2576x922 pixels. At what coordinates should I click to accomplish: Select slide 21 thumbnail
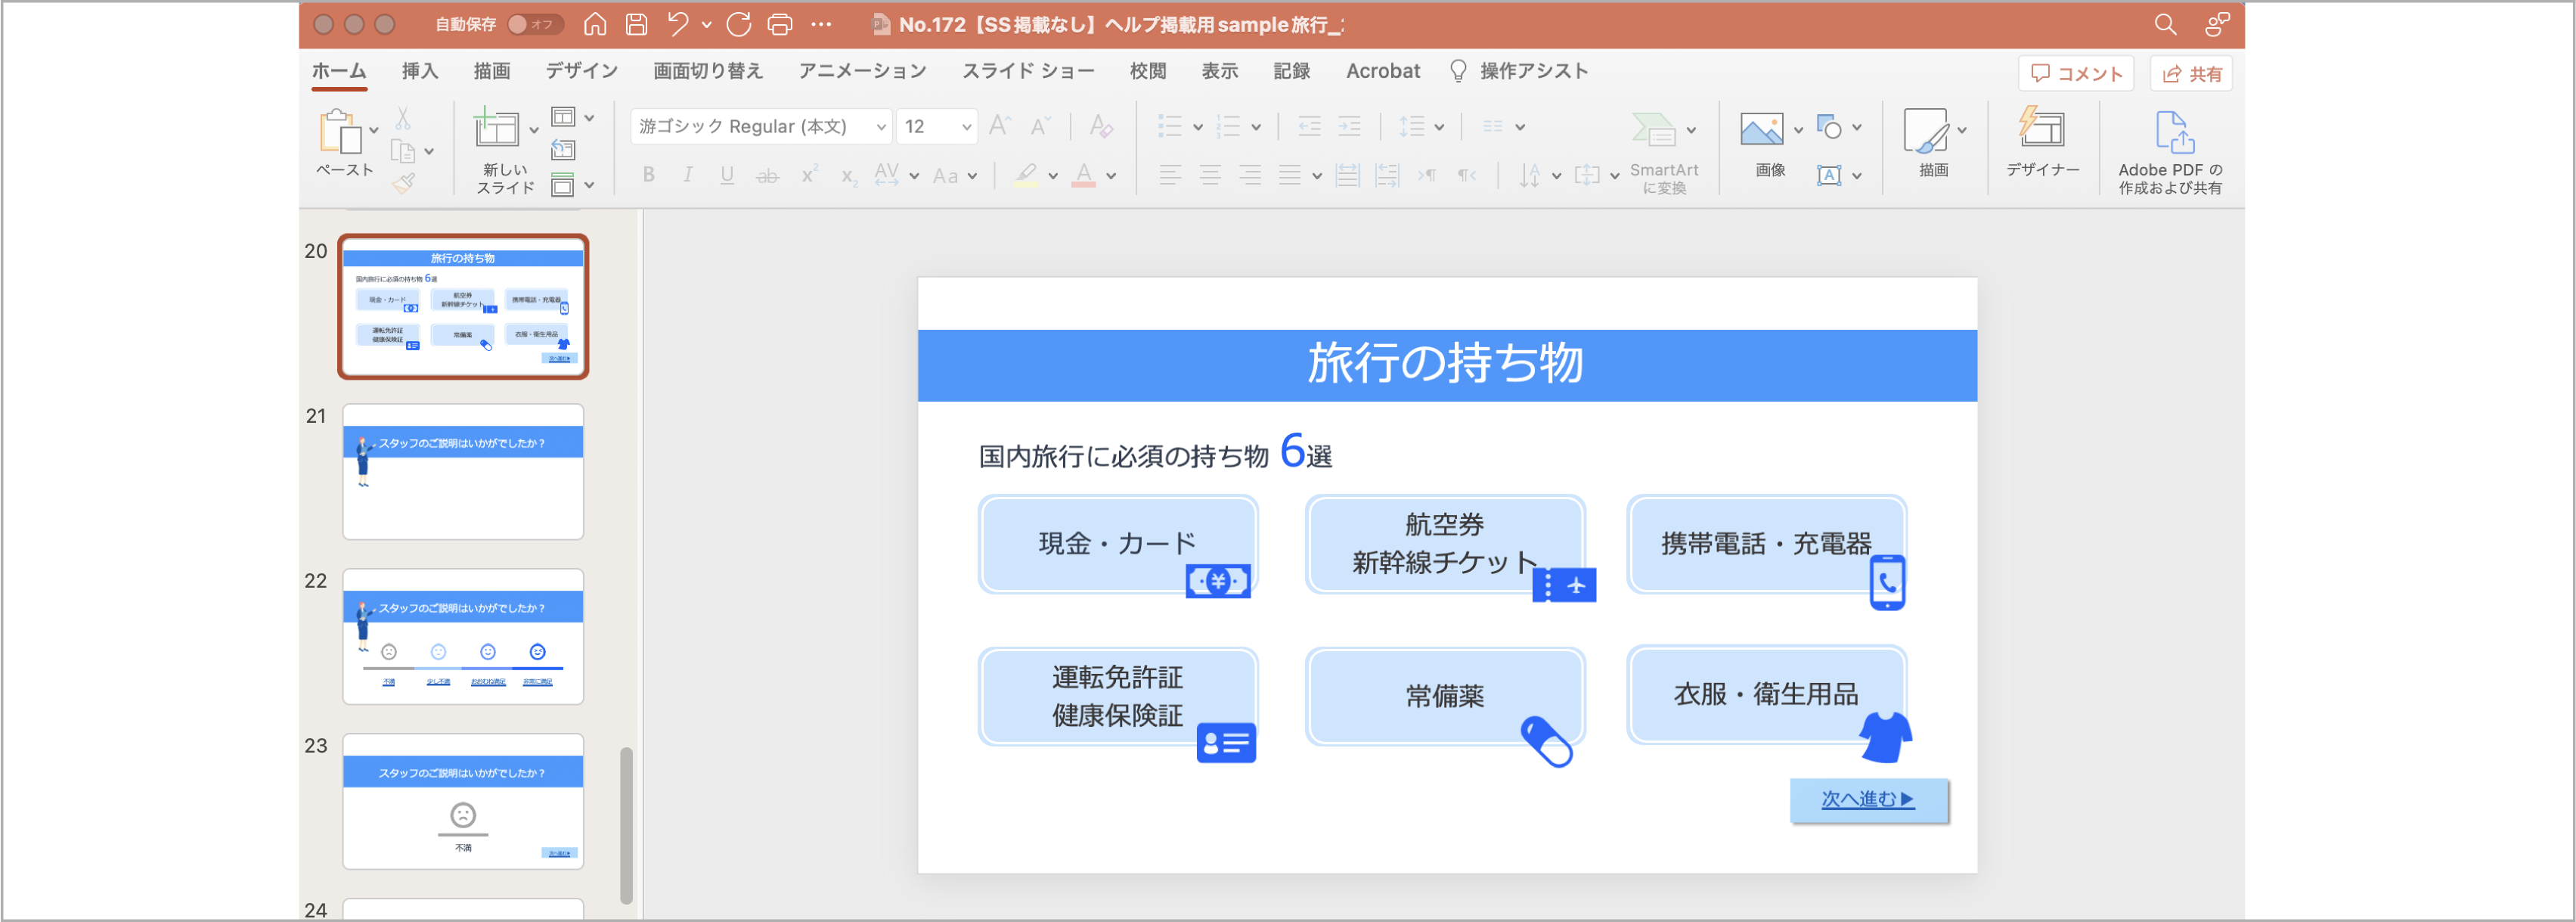tap(463, 472)
